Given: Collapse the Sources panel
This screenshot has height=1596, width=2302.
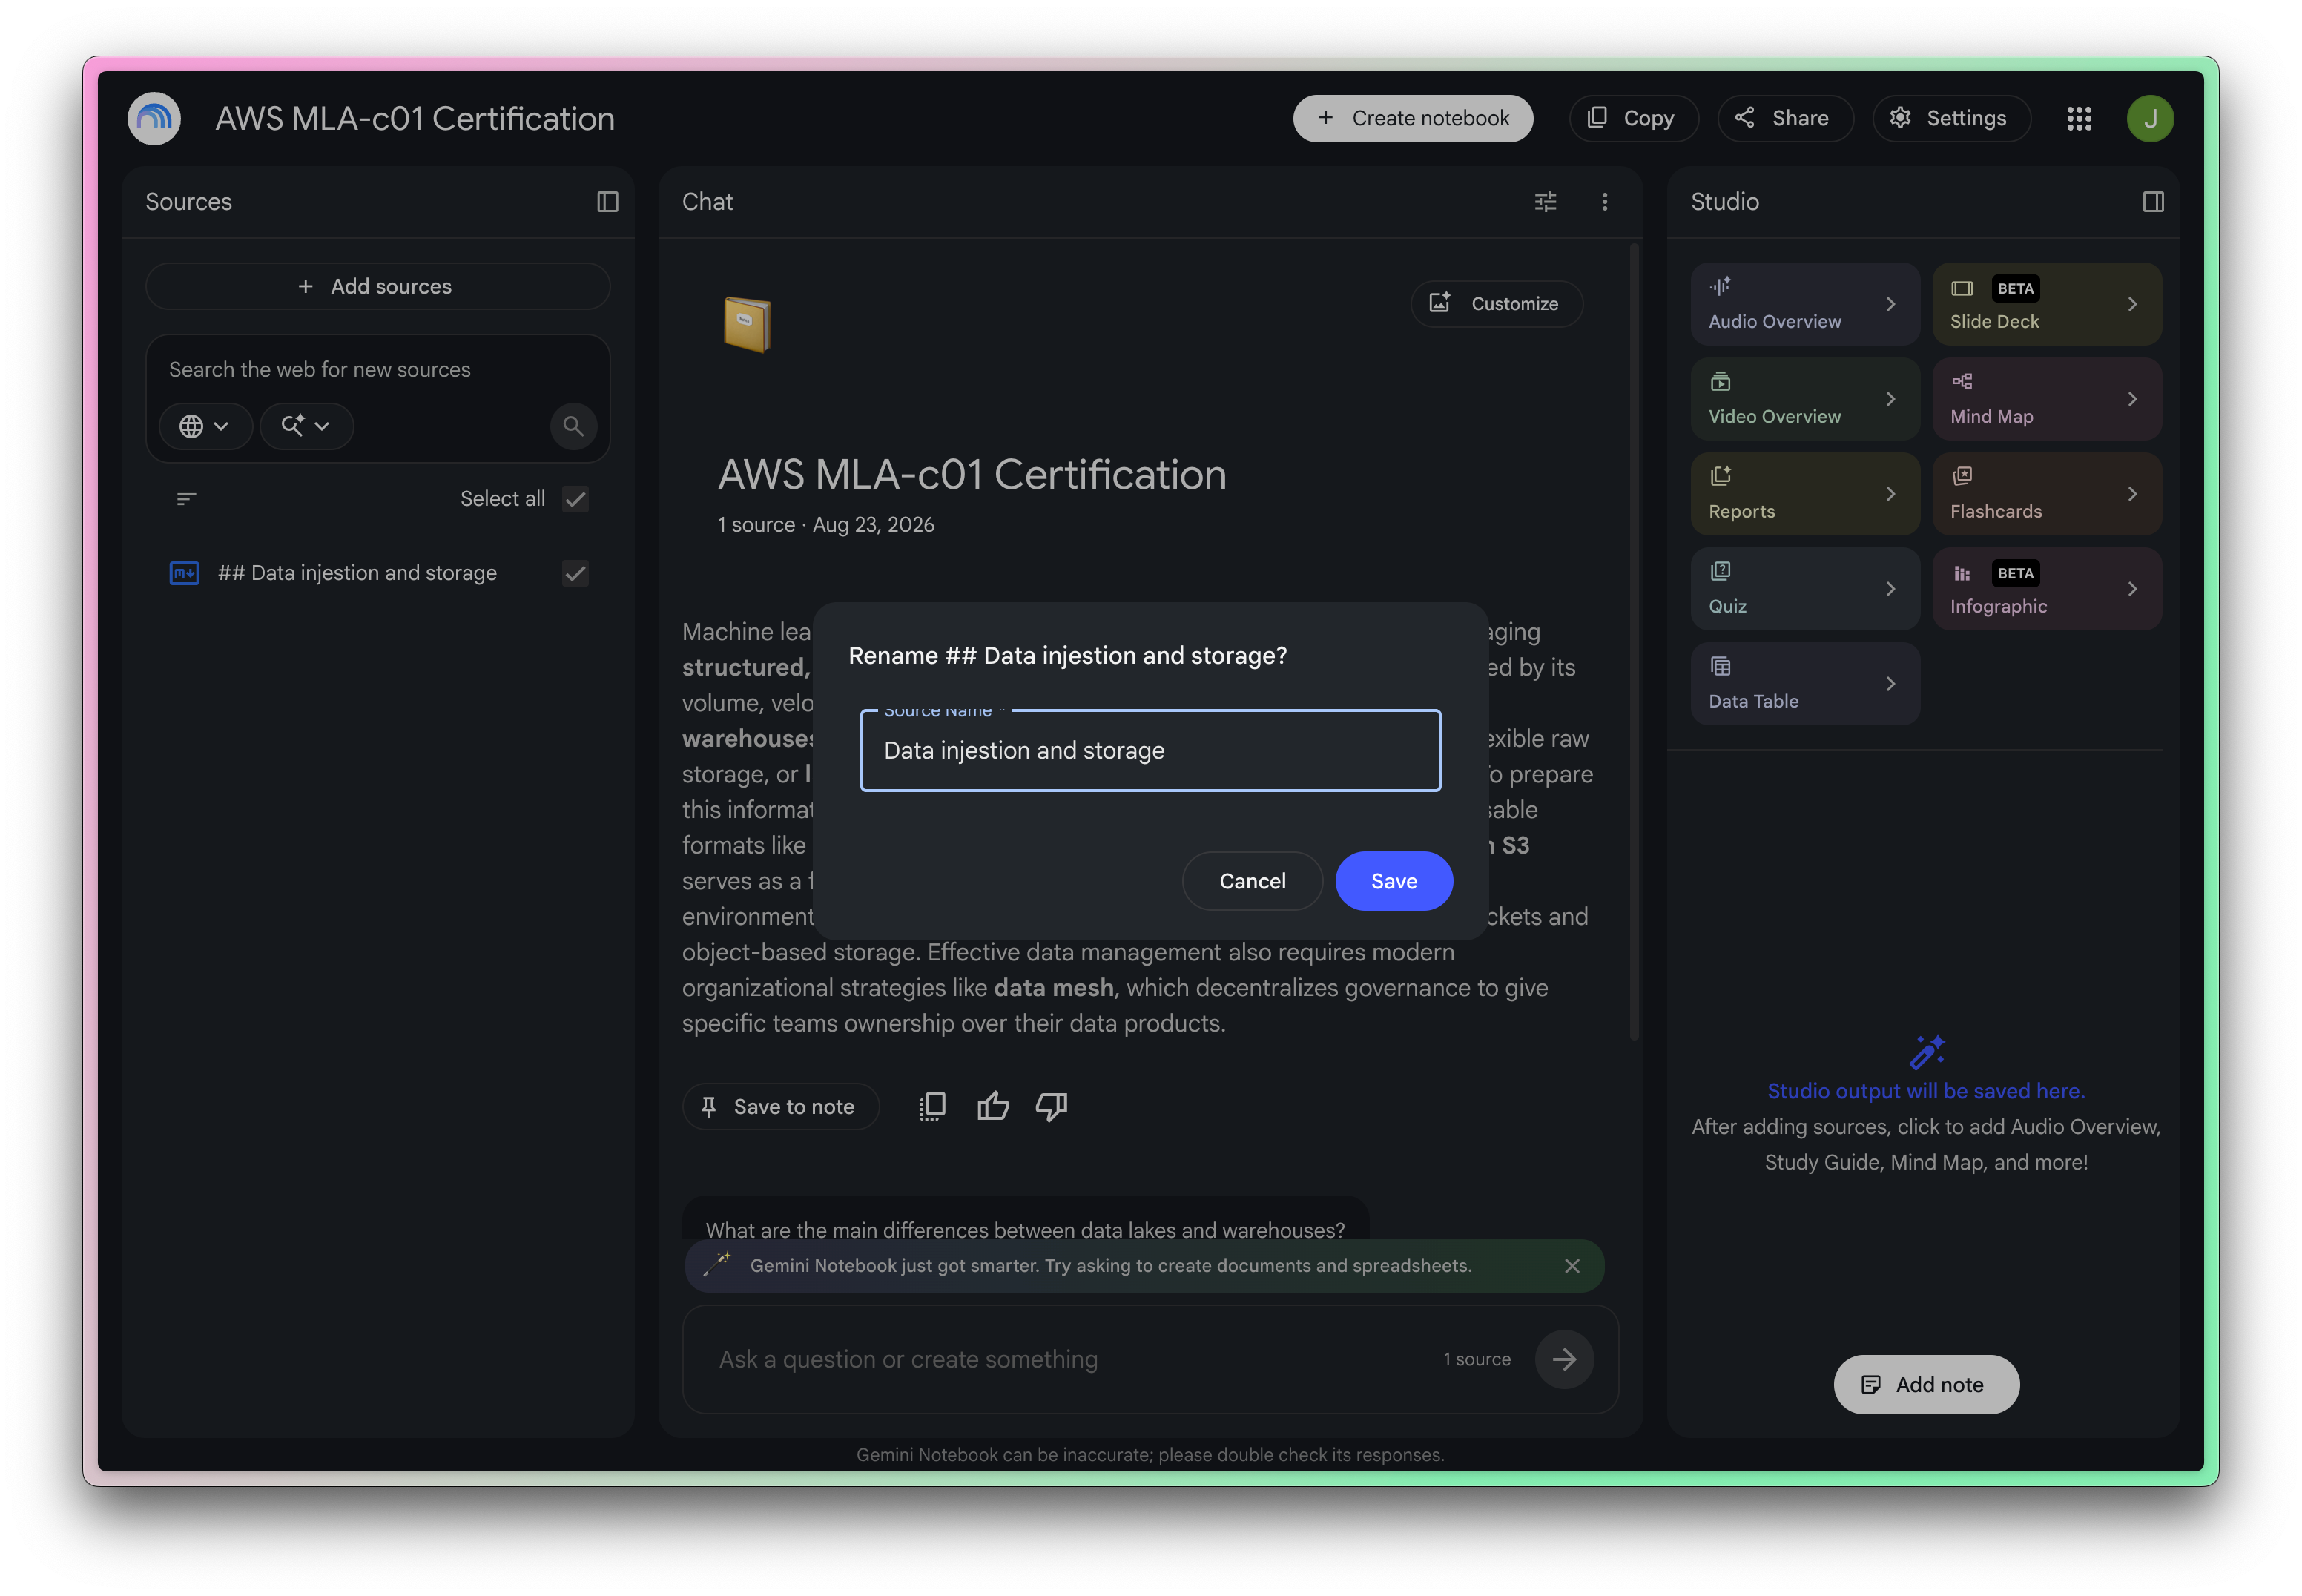Looking at the screenshot, I should pyautogui.click(x=607, y=202).
